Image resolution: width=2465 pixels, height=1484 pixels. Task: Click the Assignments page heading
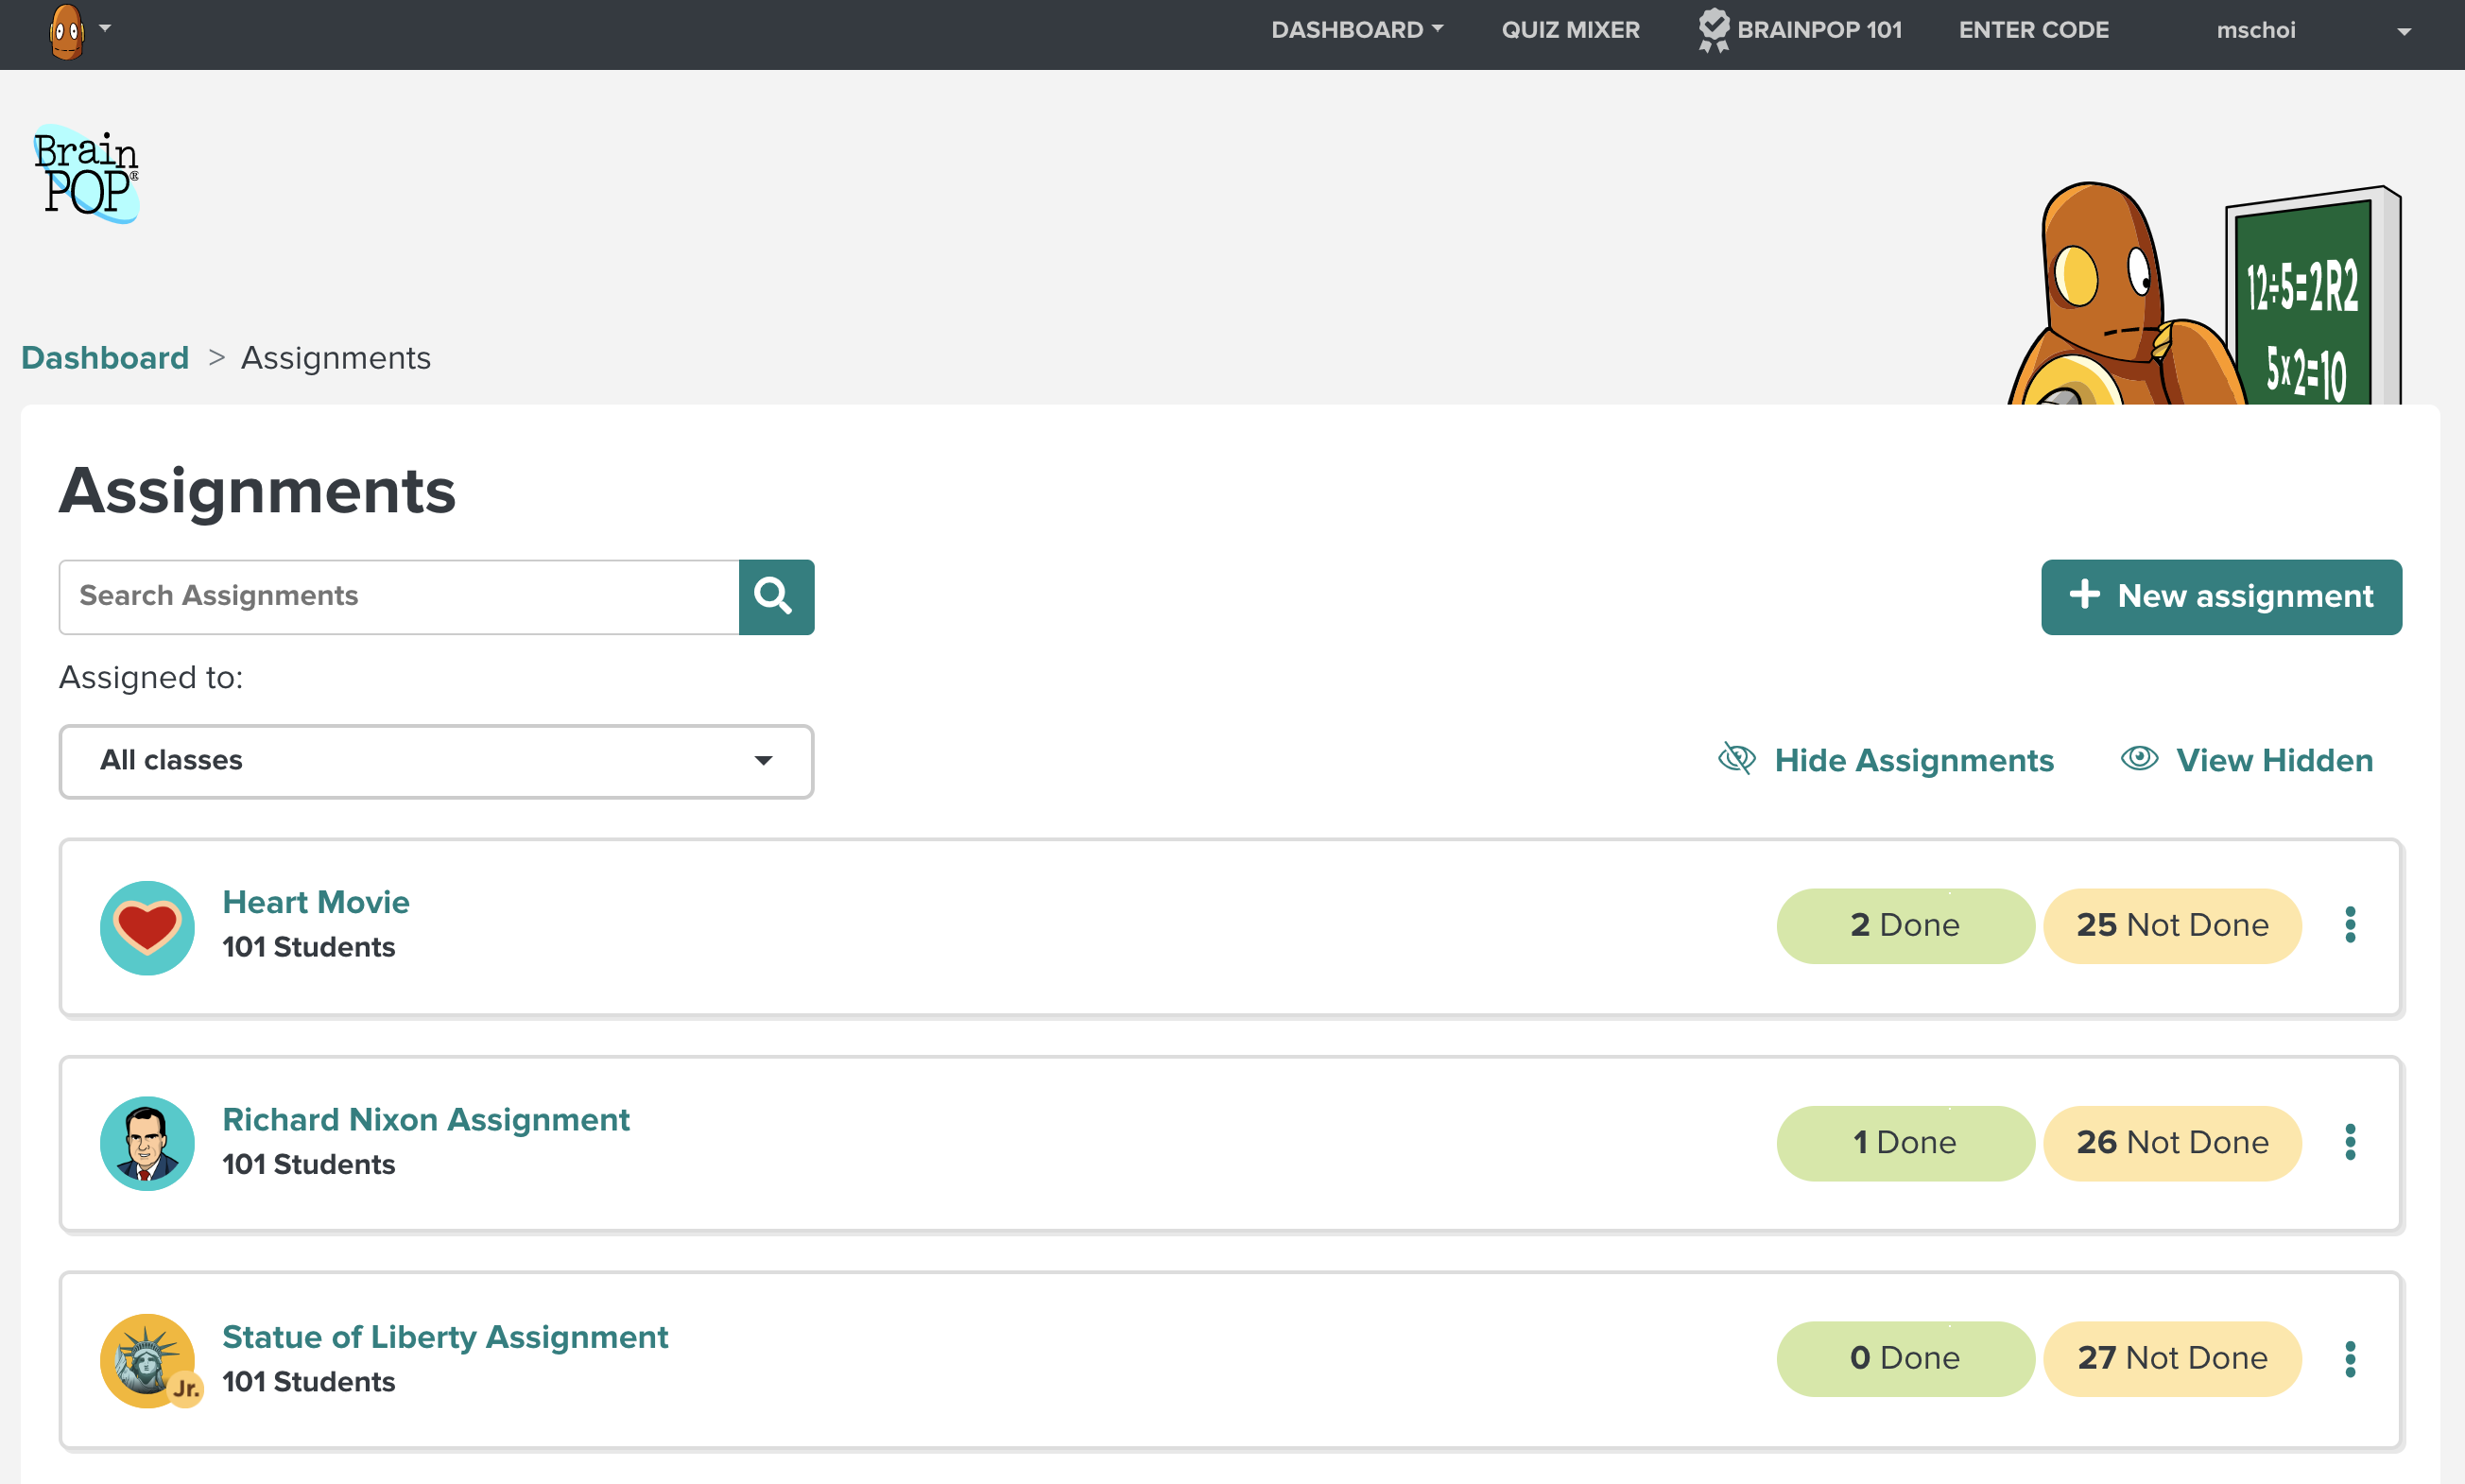point(258,492)
